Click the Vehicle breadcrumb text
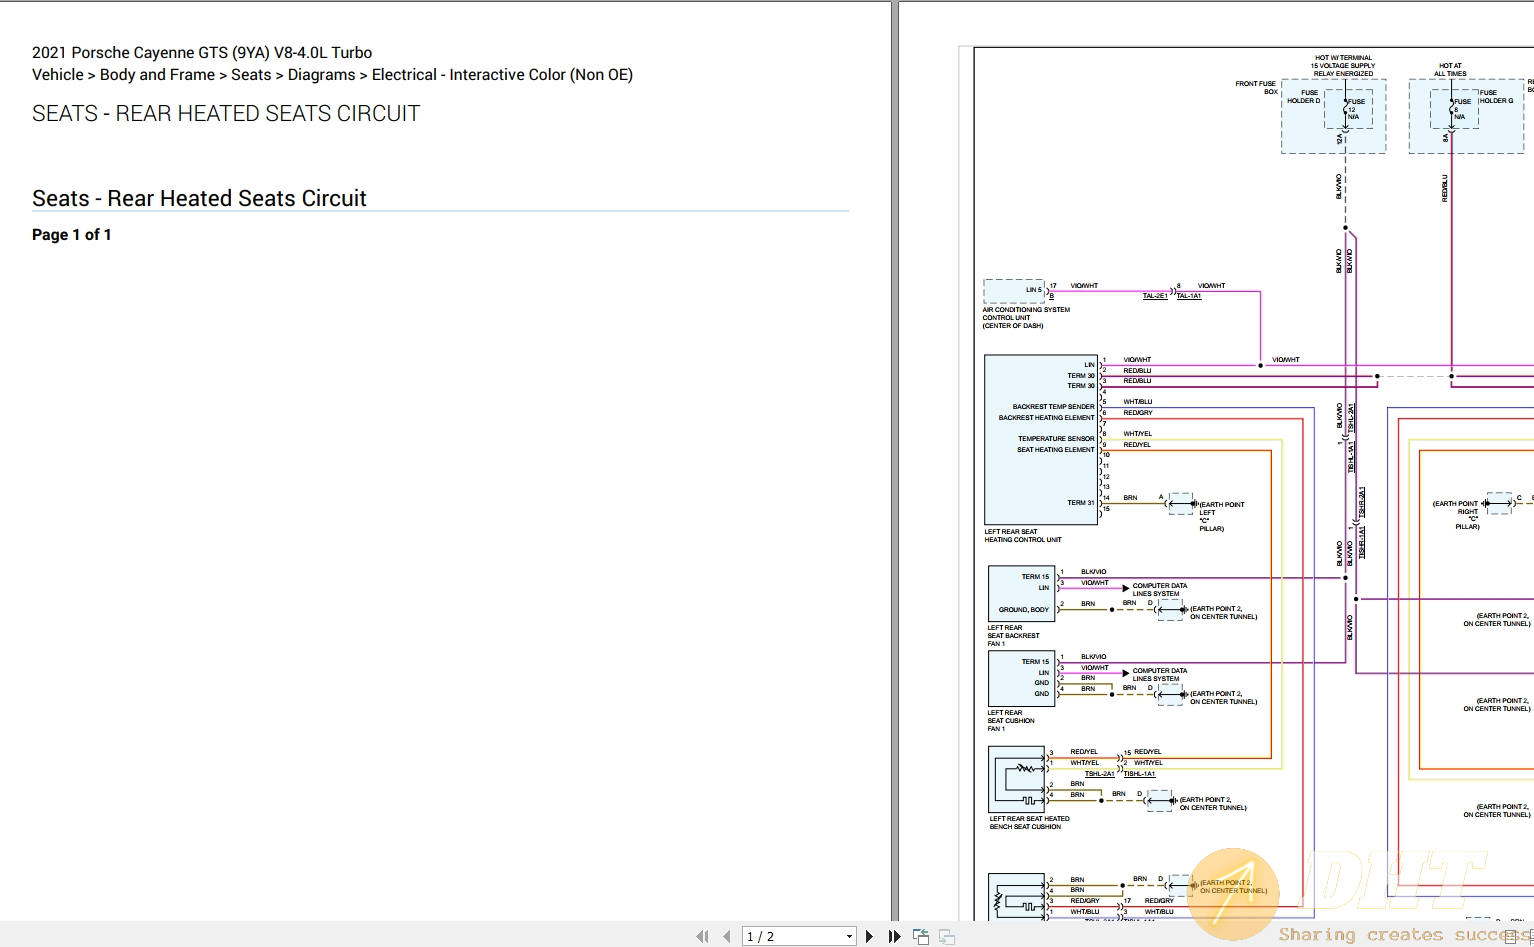Image resolution: width=1534 pixels, height=947 pixels. 58,75
